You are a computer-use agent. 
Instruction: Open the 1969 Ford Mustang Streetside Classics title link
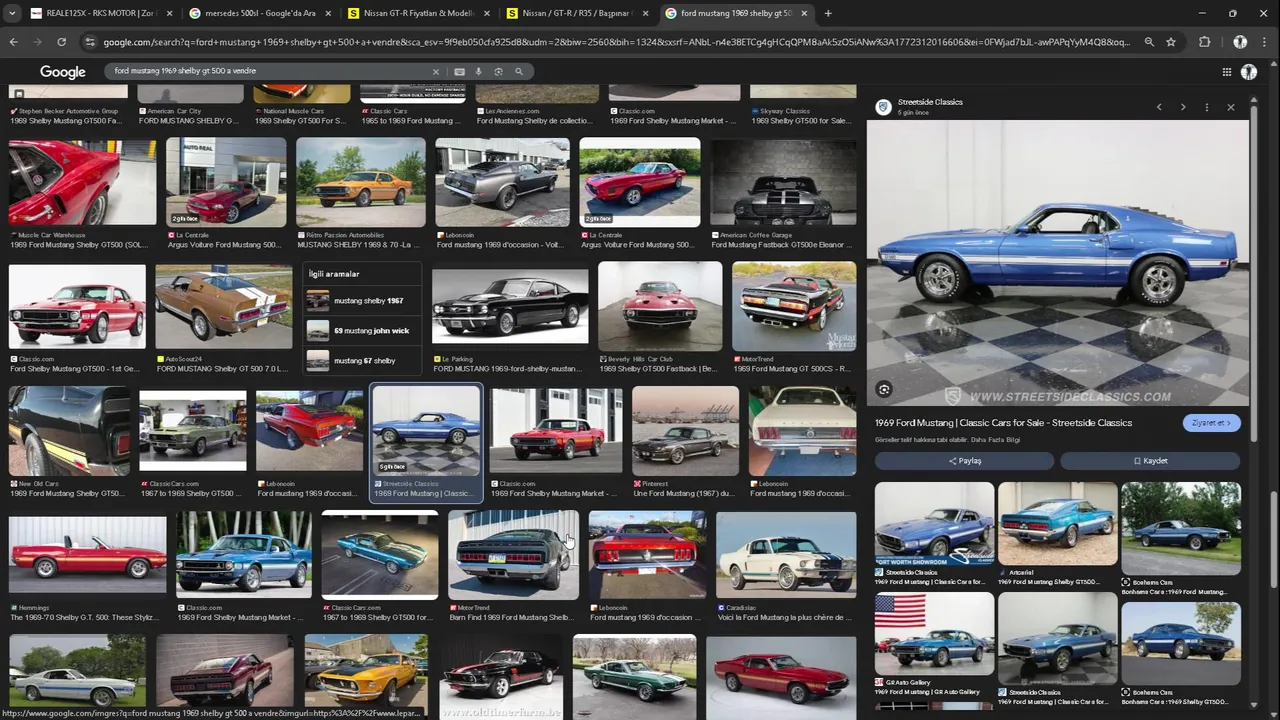[x=1003, y=423]
